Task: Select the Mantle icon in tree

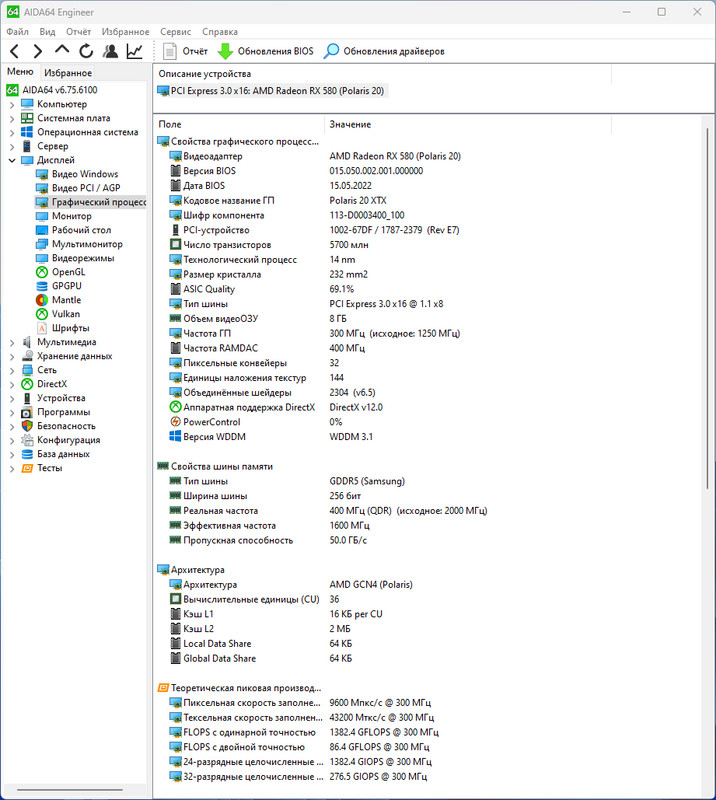Action: pyautogui.click(x=42, y=300)
